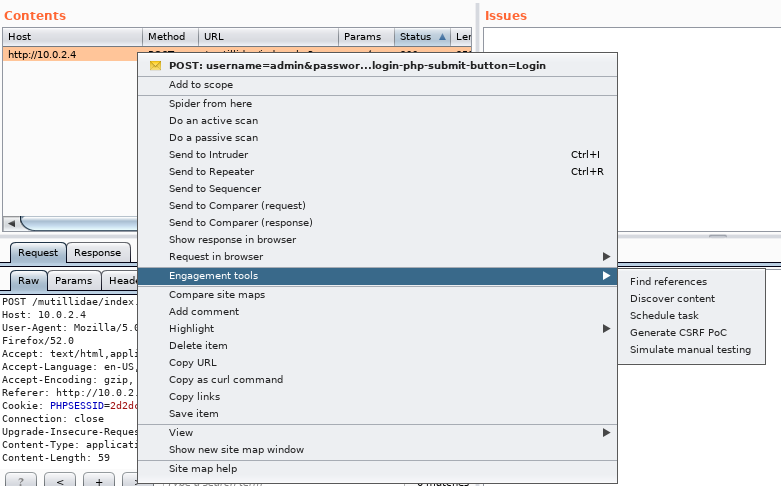This screenshot has width=781, height=486.
Task: Click the '<' previous match button
Action: pyautogui.click(x=59, y=480)
